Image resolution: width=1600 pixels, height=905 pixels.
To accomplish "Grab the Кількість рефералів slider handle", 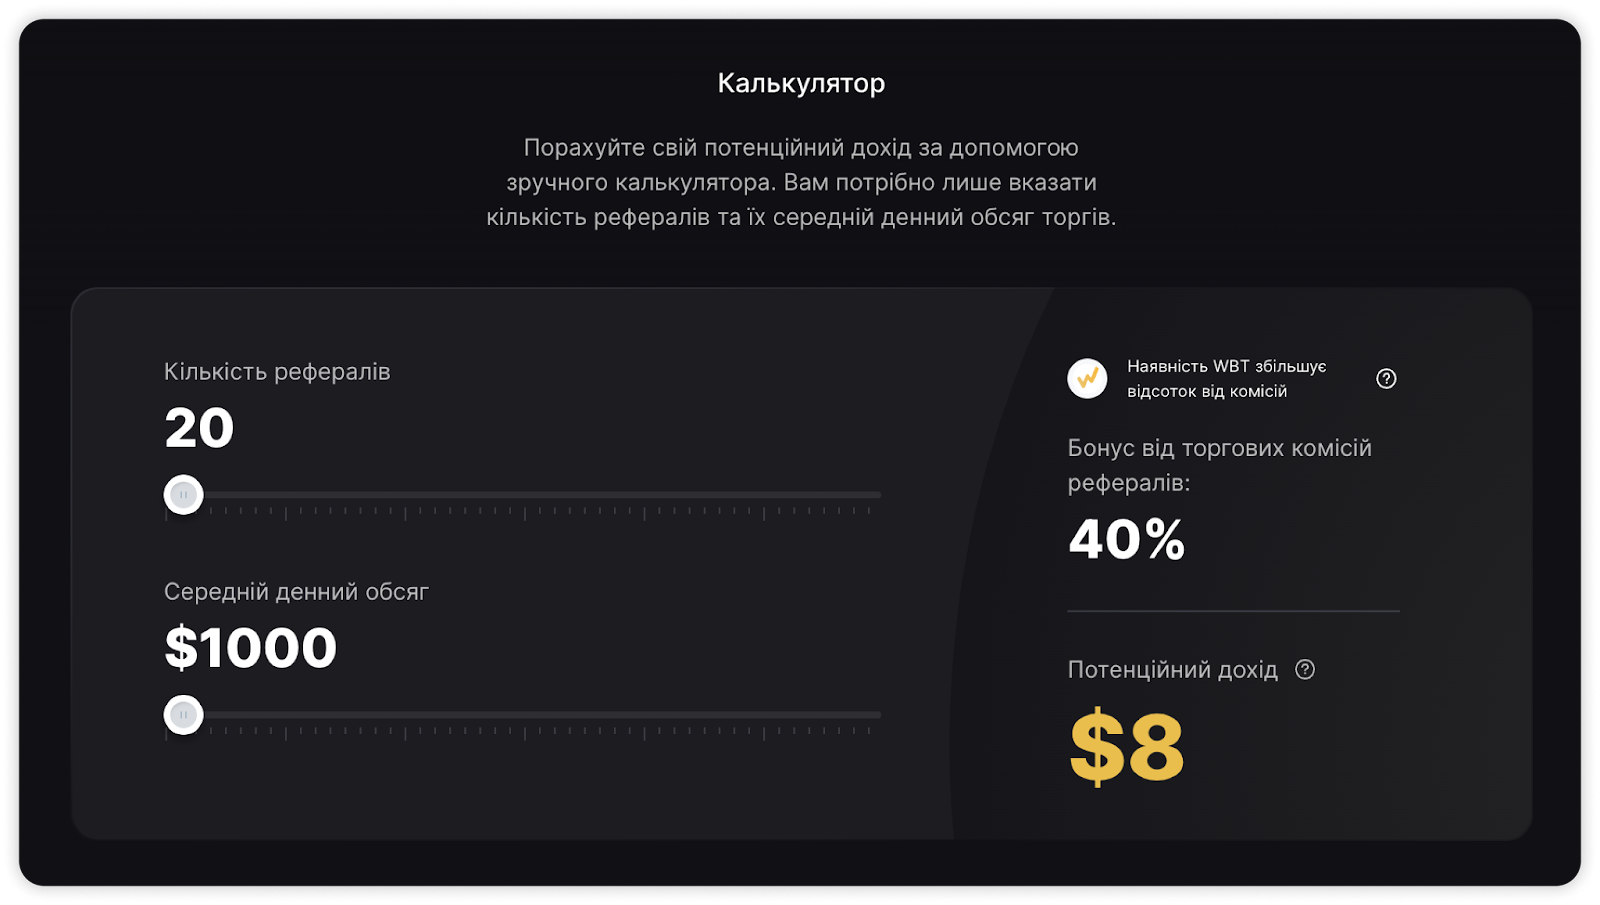I will pyautogui.click(x=184, y=495).
